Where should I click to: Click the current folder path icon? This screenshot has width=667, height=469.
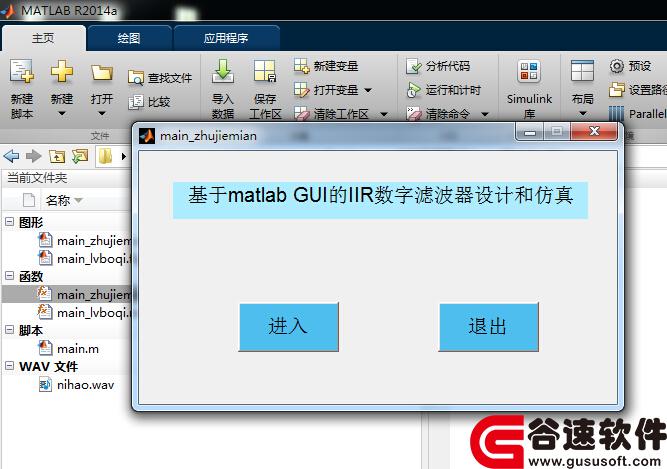point(105,156)
